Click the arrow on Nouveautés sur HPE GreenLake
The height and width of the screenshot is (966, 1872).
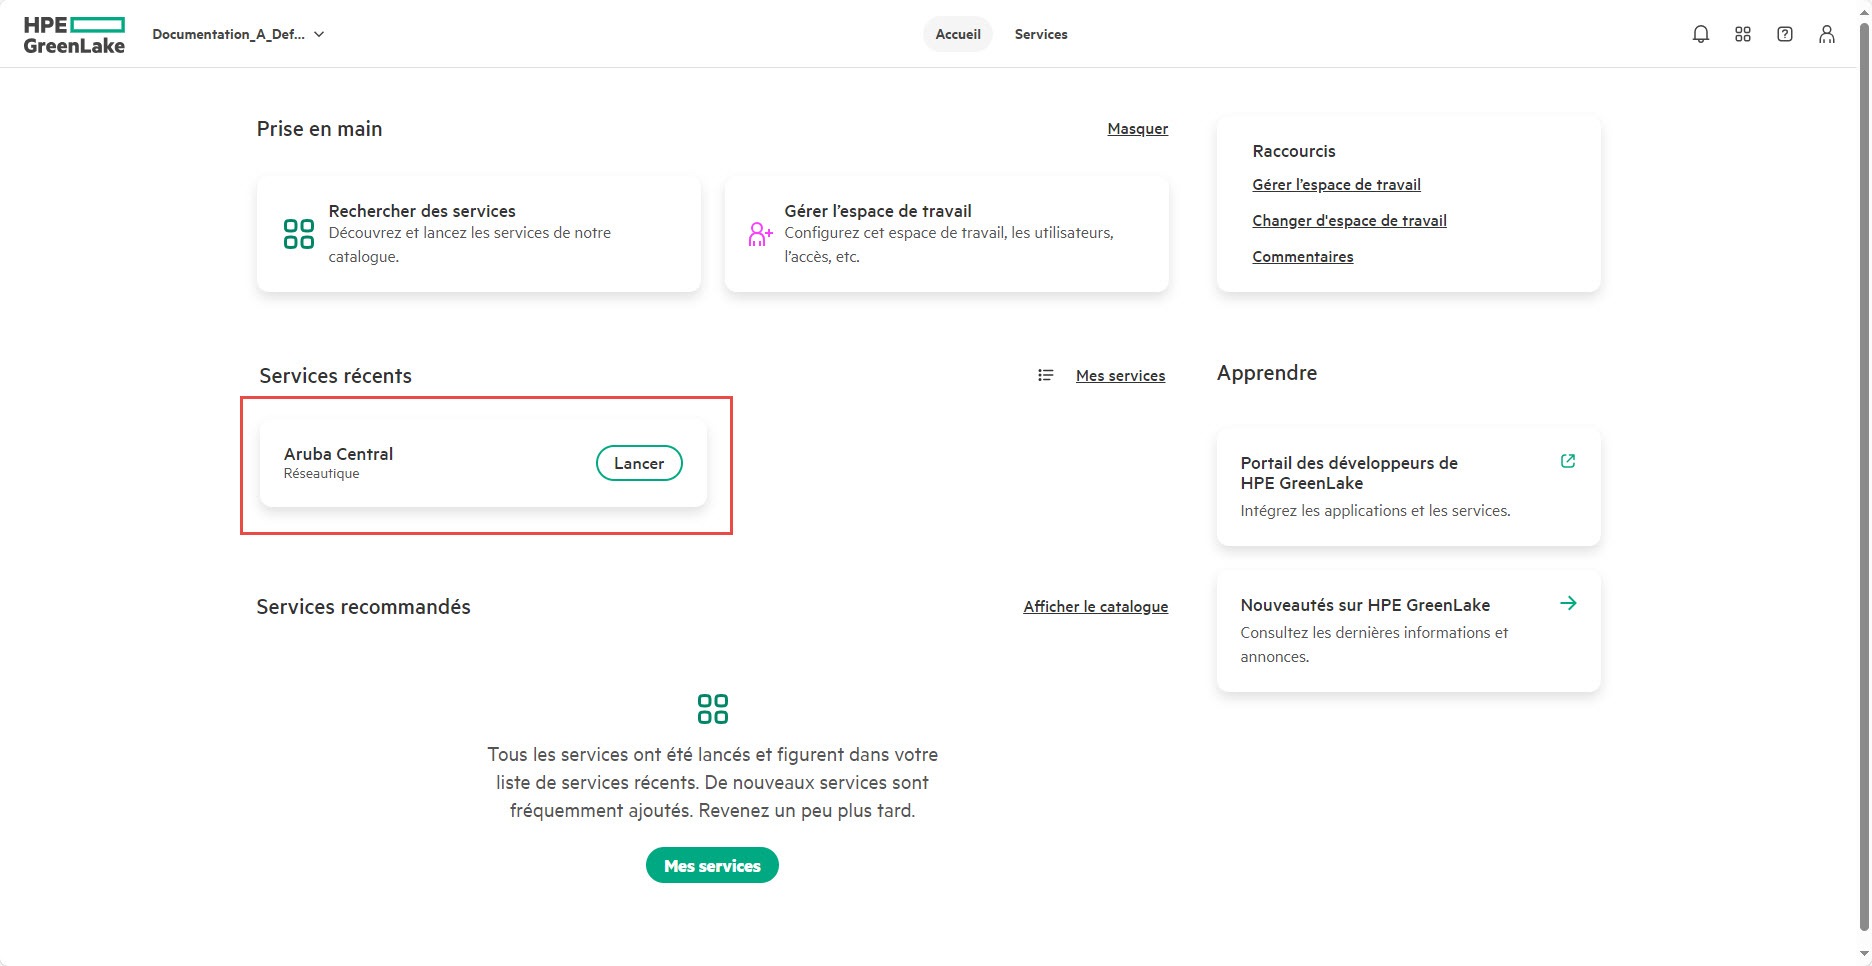[x=1567, y=603]
